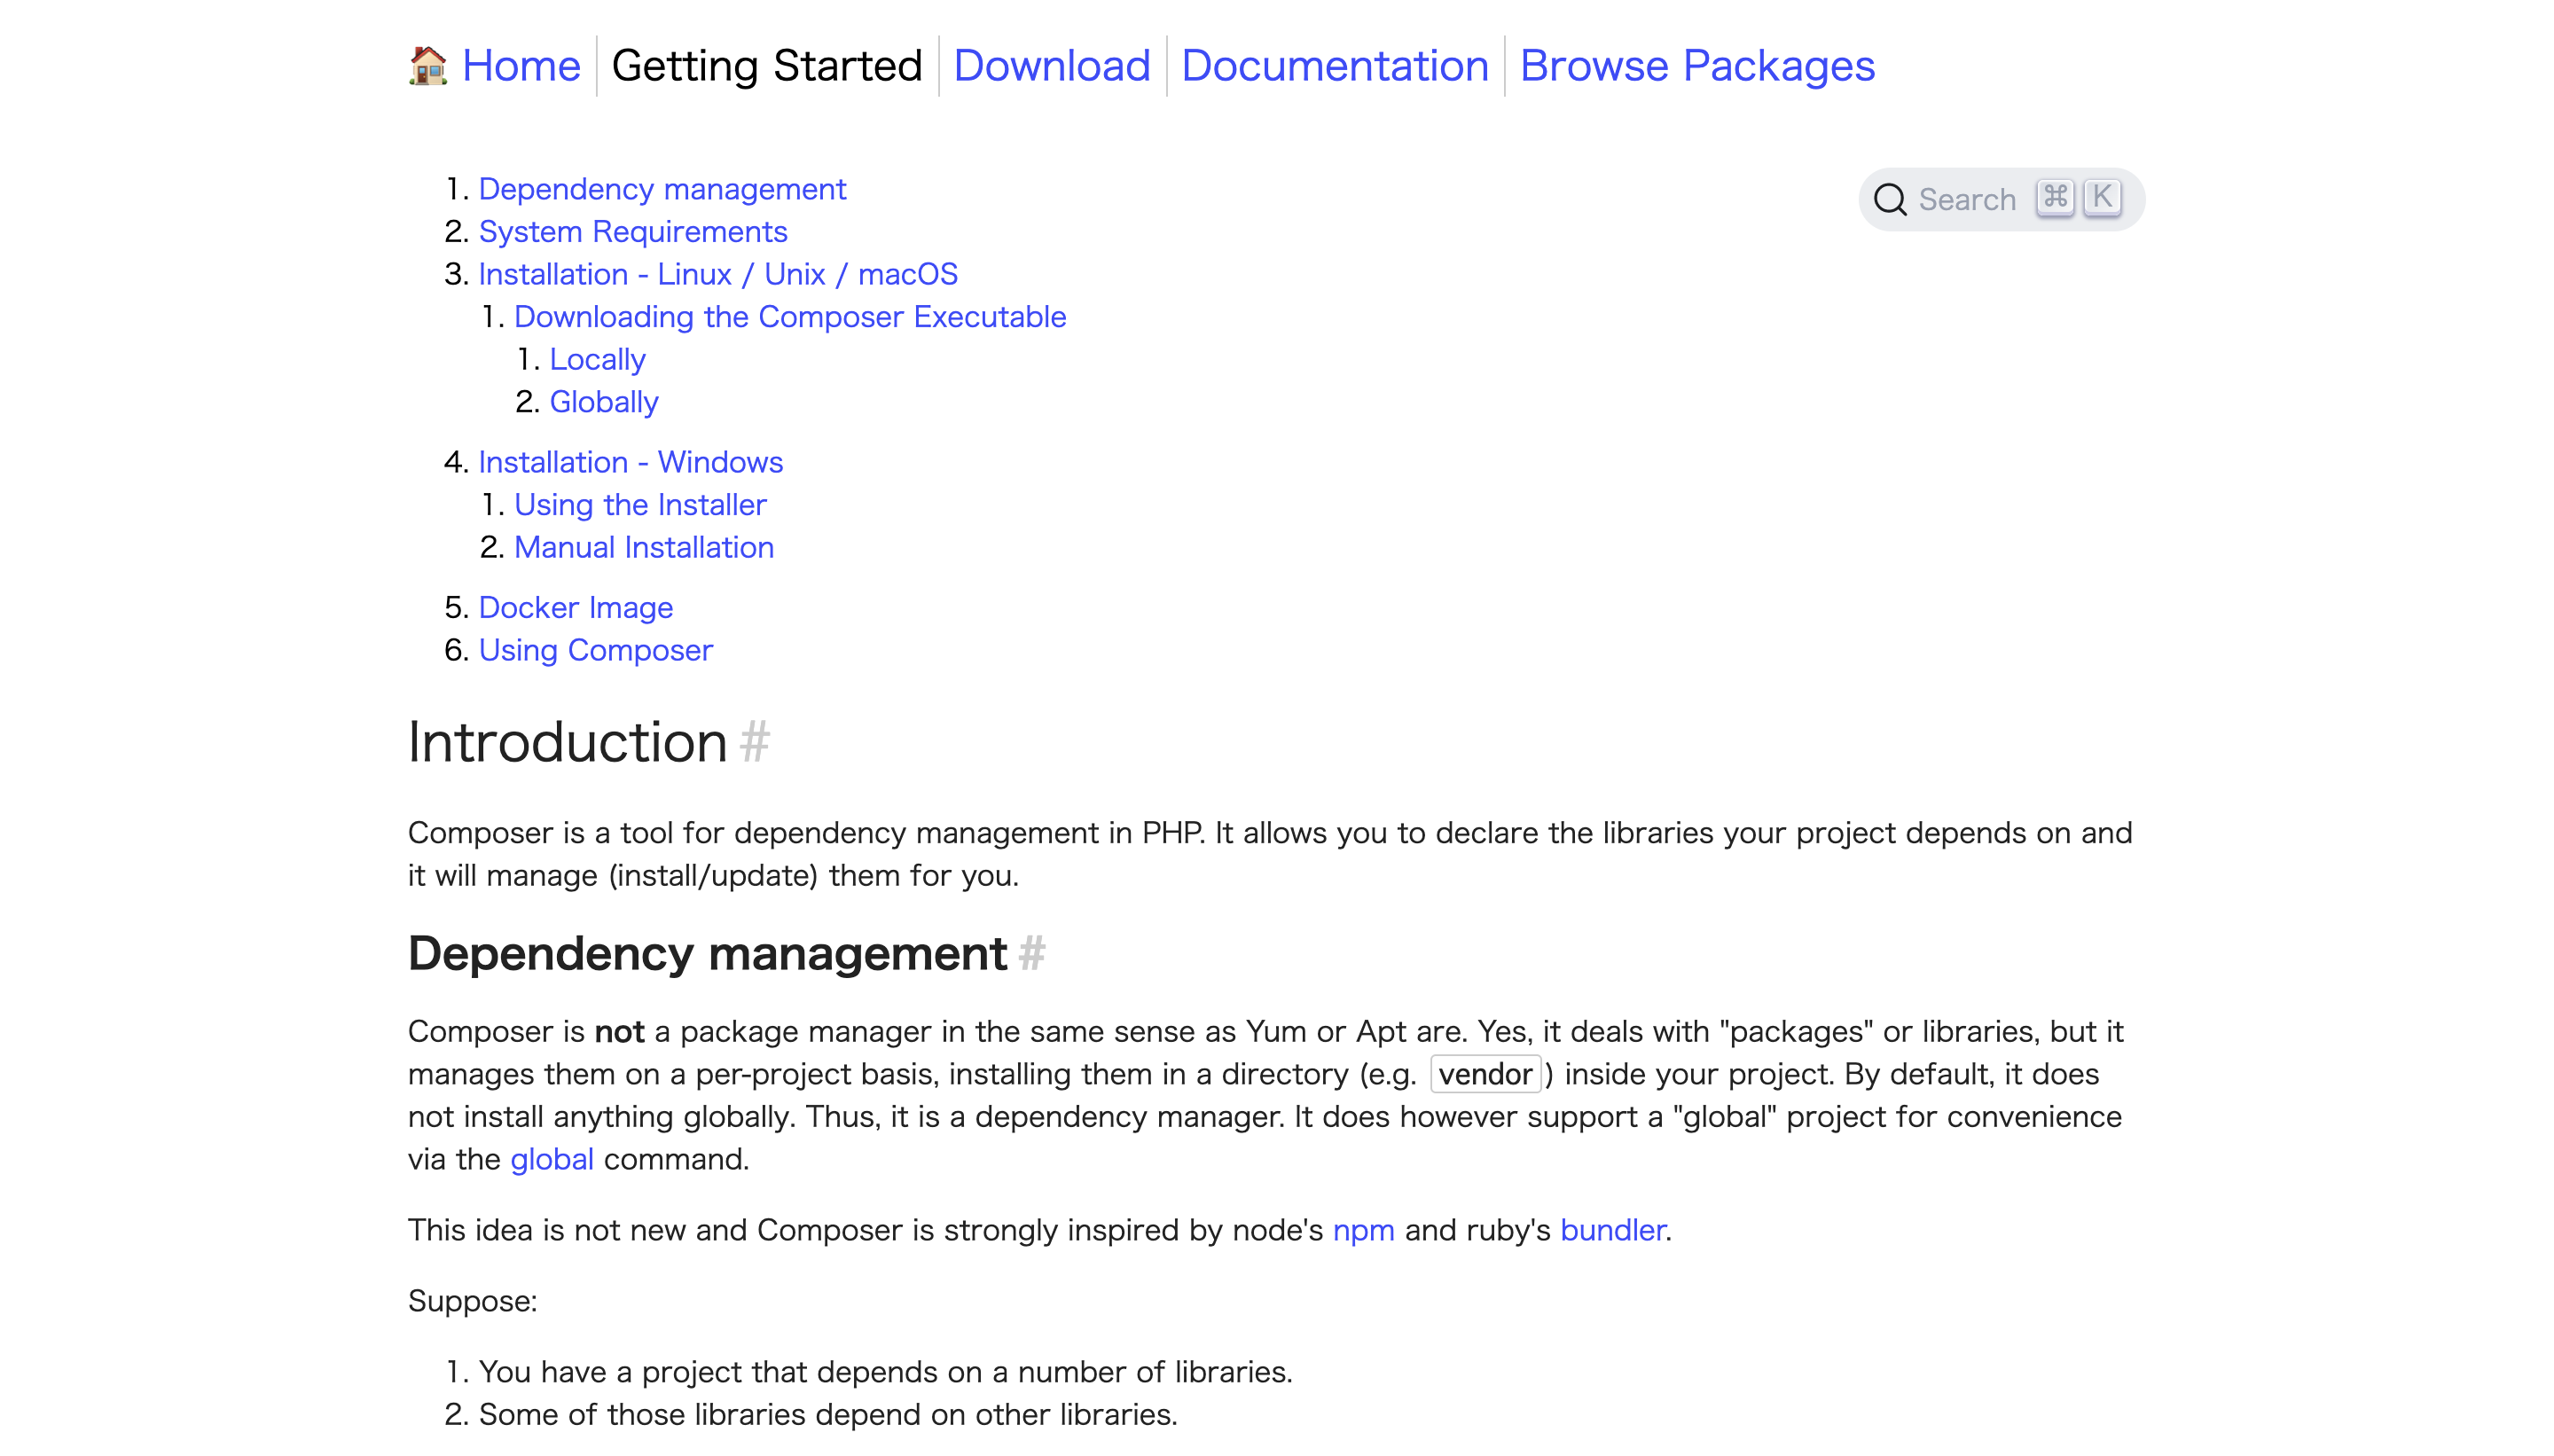Screen dimensions: 2554x1456
Task: Click 'You have a project that depends' line
Action: (885, 1372)
